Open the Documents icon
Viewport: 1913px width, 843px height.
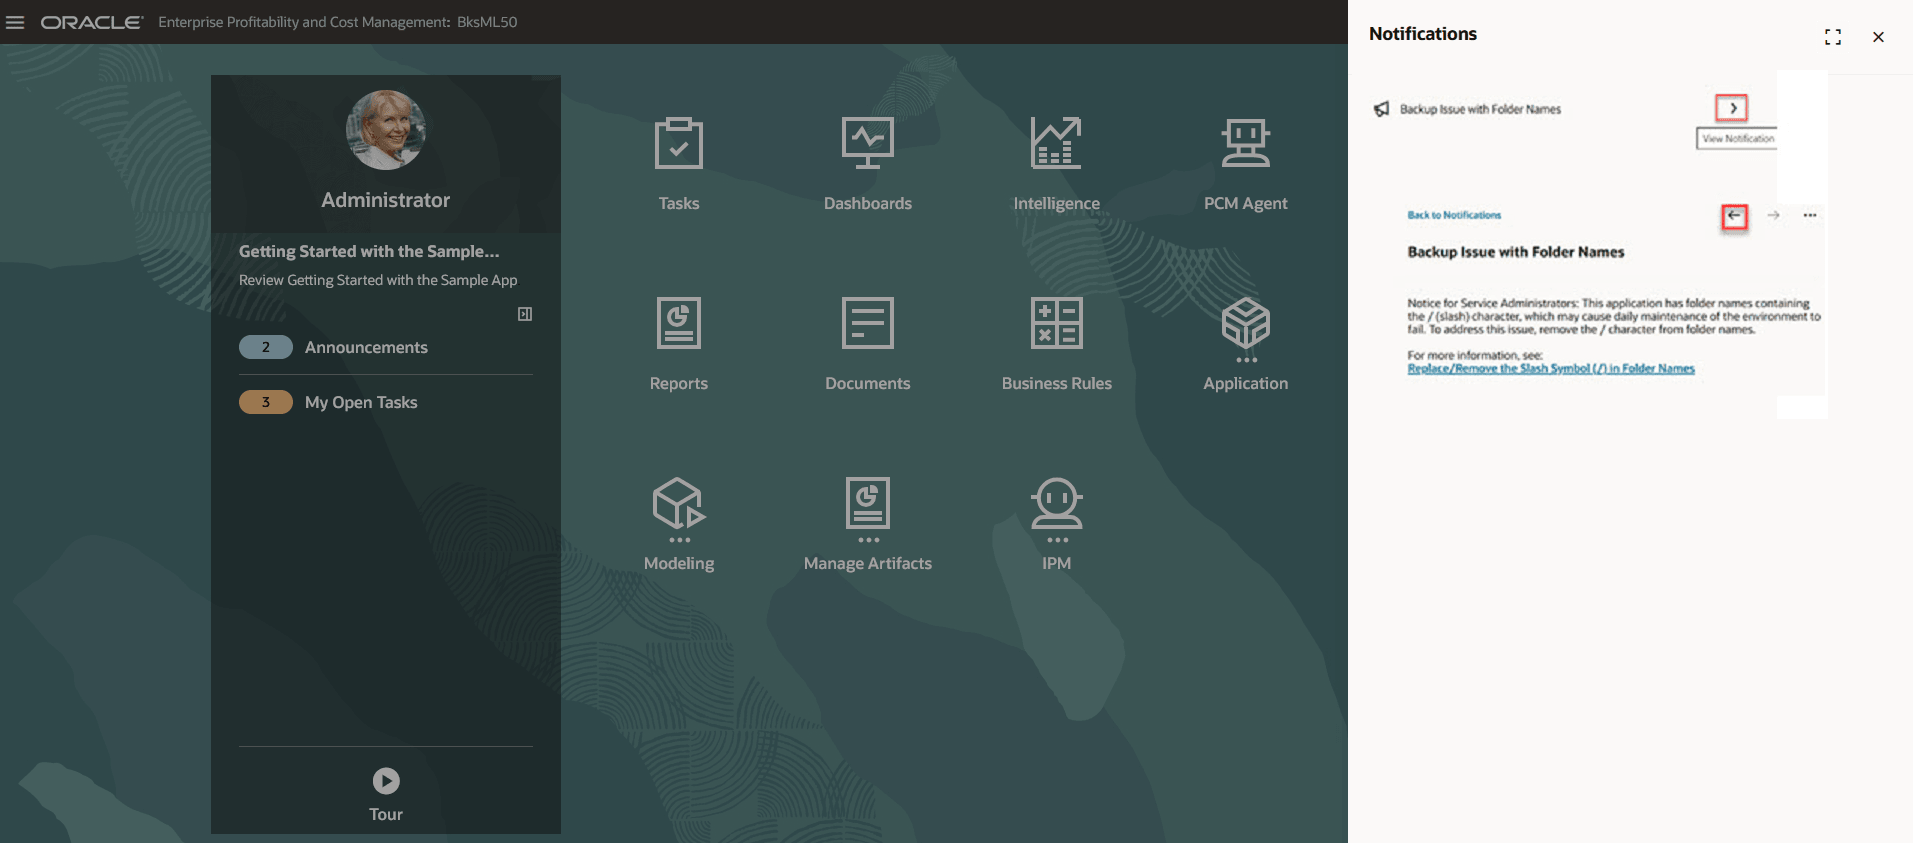(867, 323)
